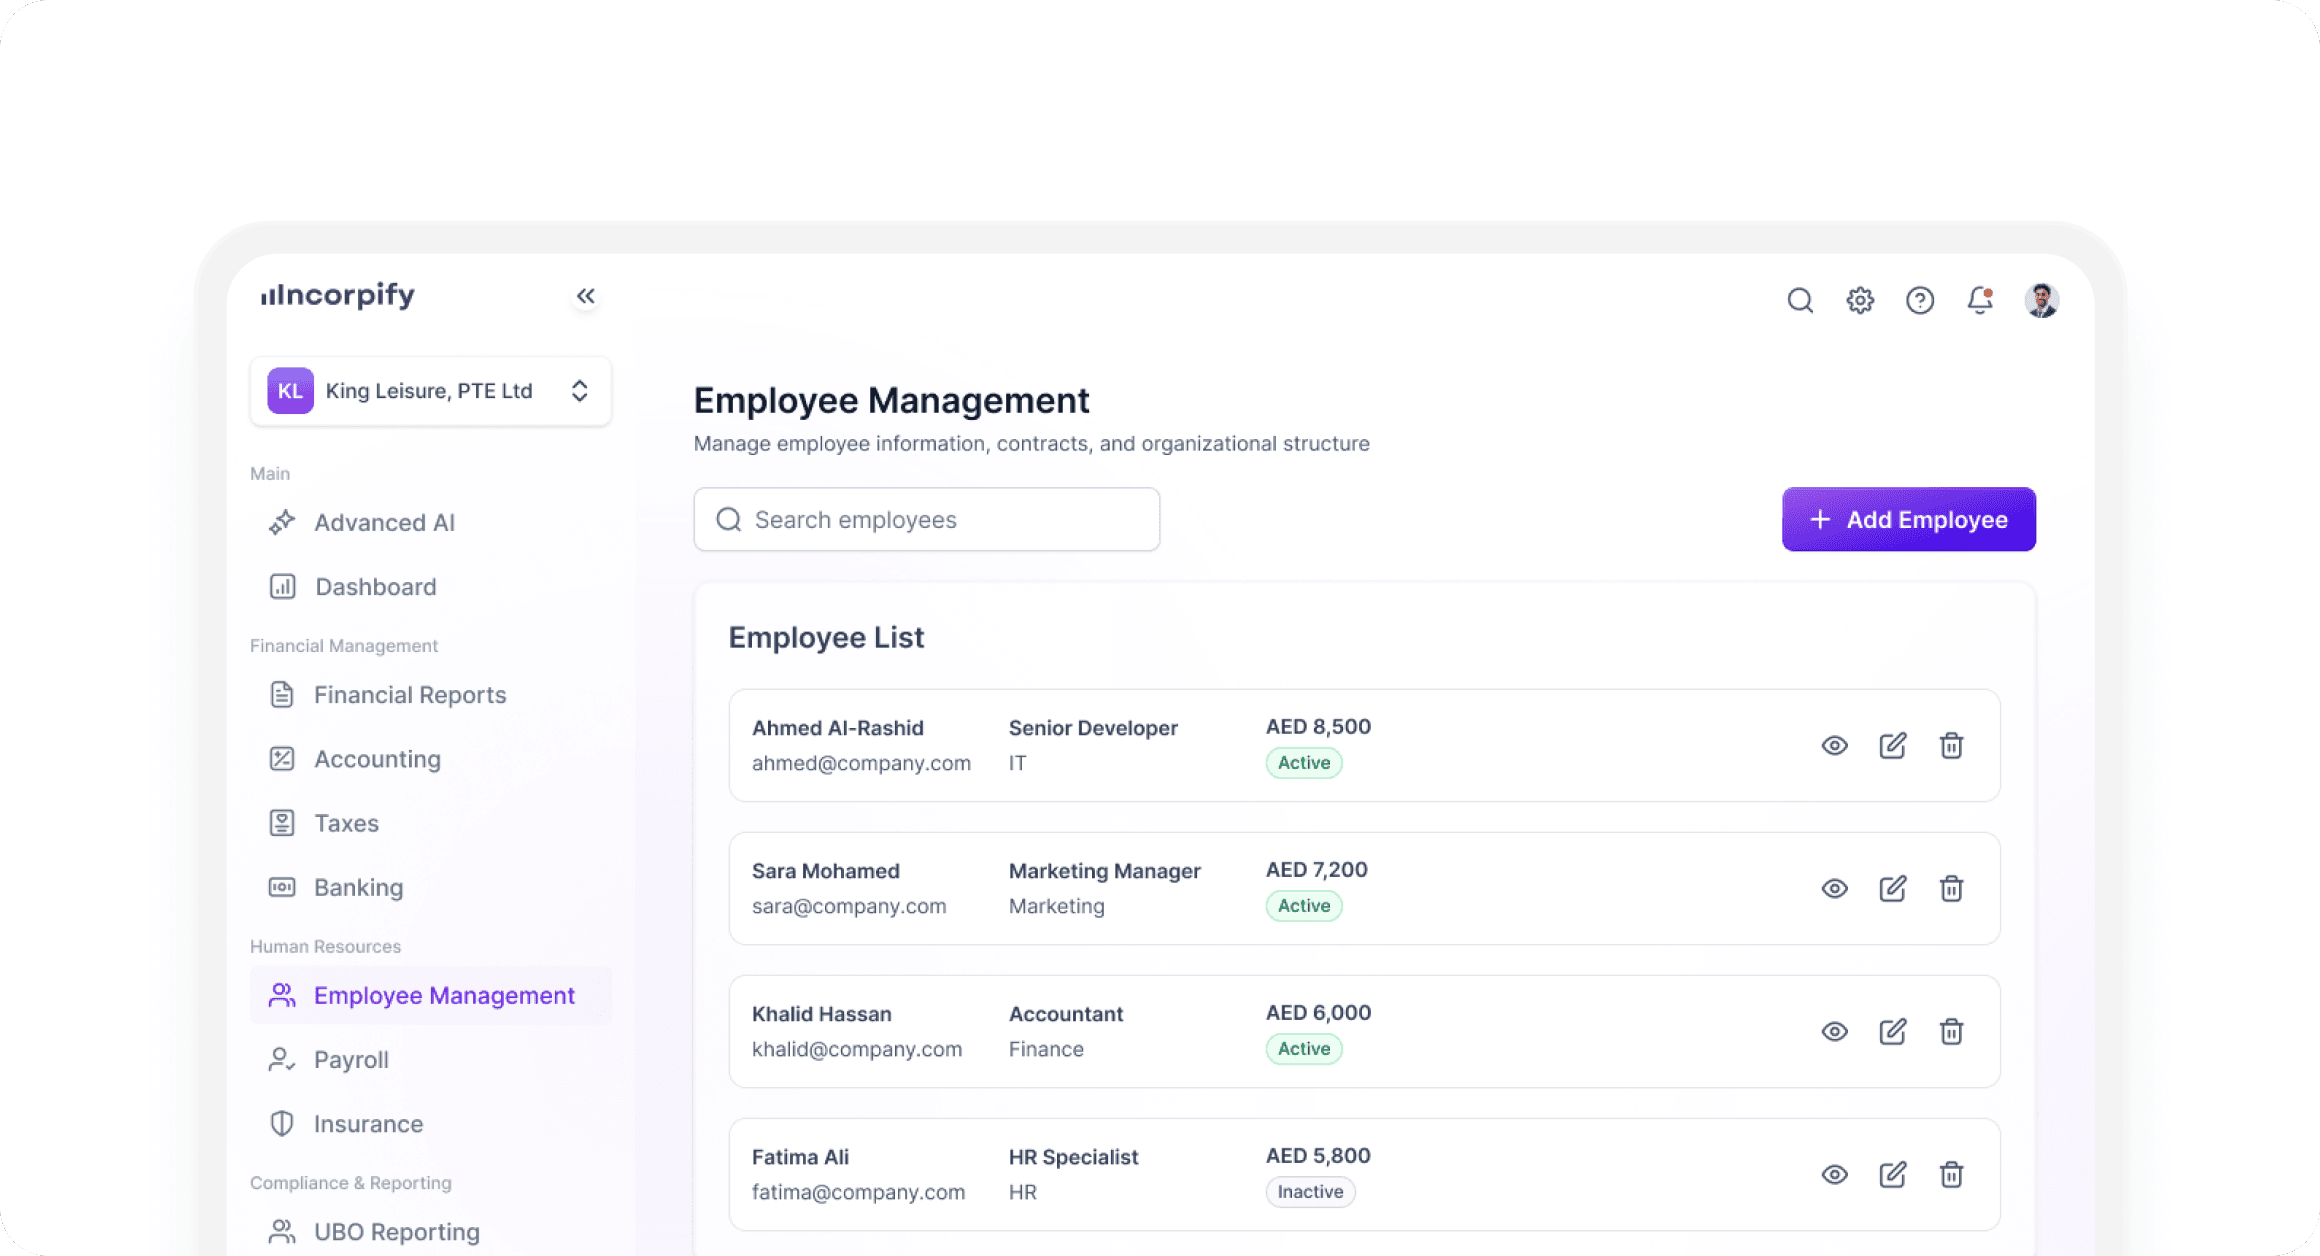Open settings via the gear icon

coord(1860,300)
